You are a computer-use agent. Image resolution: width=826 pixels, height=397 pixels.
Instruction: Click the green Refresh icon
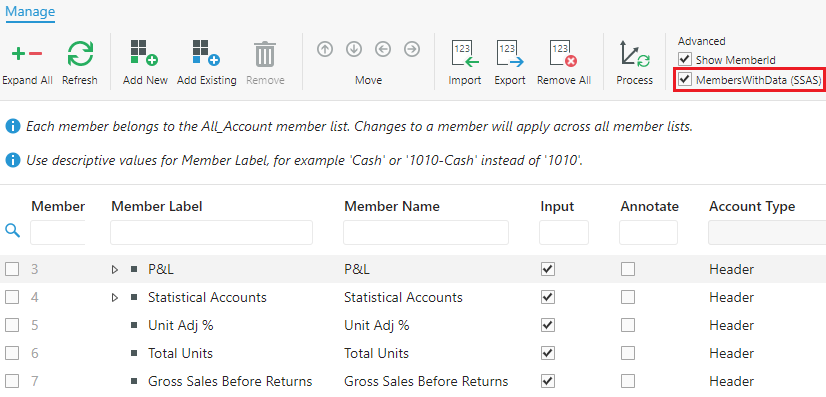(80, 54)
